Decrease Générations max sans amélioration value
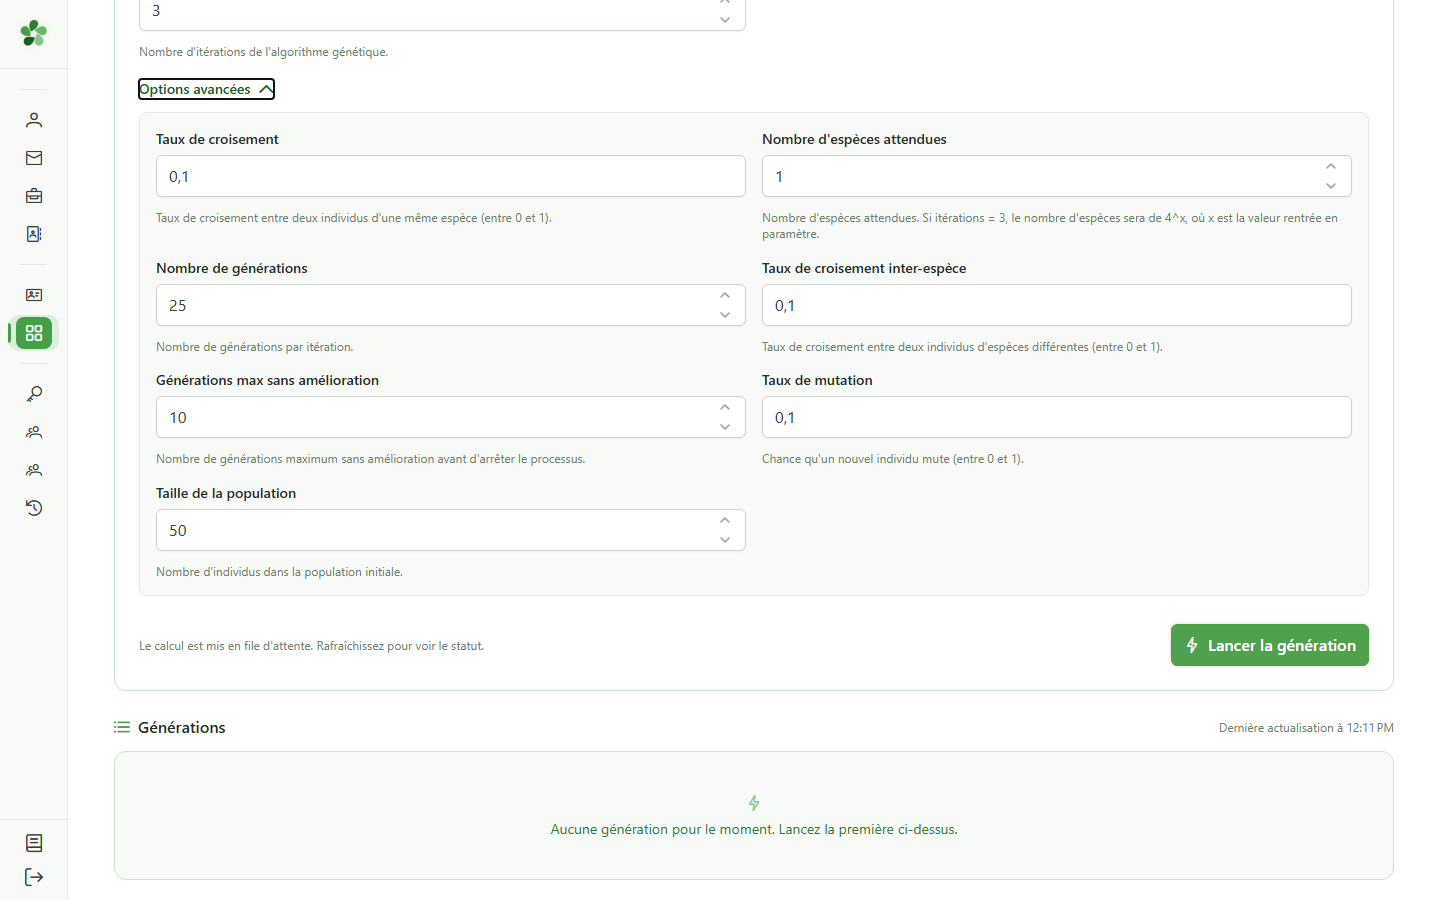The height and width of the screenshot is (900, 1440). point(725,427)
